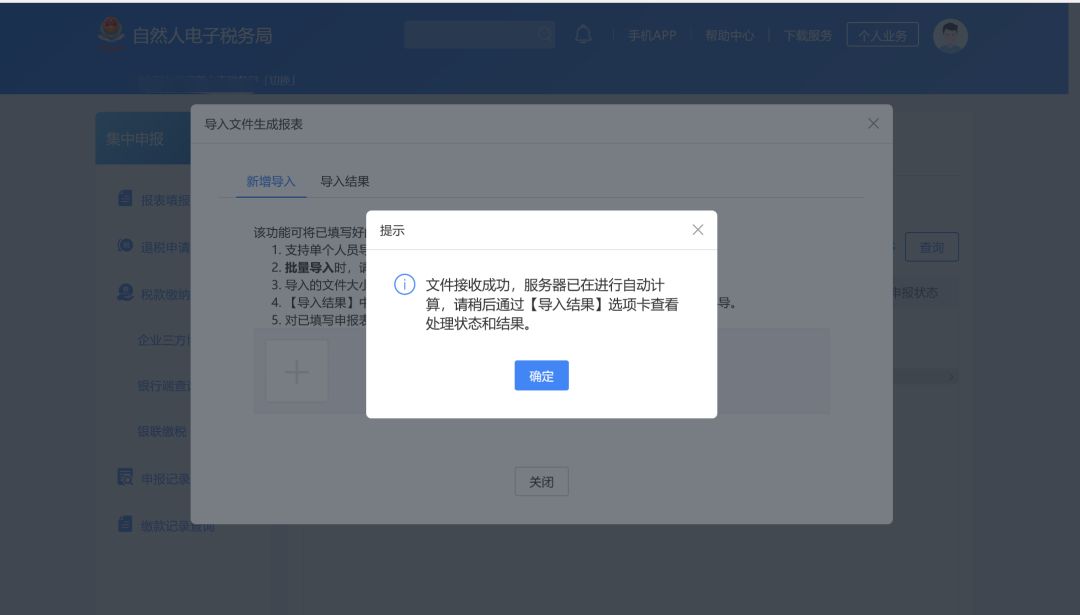Screen dimensions: 1080x615
Task: Focus the header search field
Action: (x=479, y=34)
